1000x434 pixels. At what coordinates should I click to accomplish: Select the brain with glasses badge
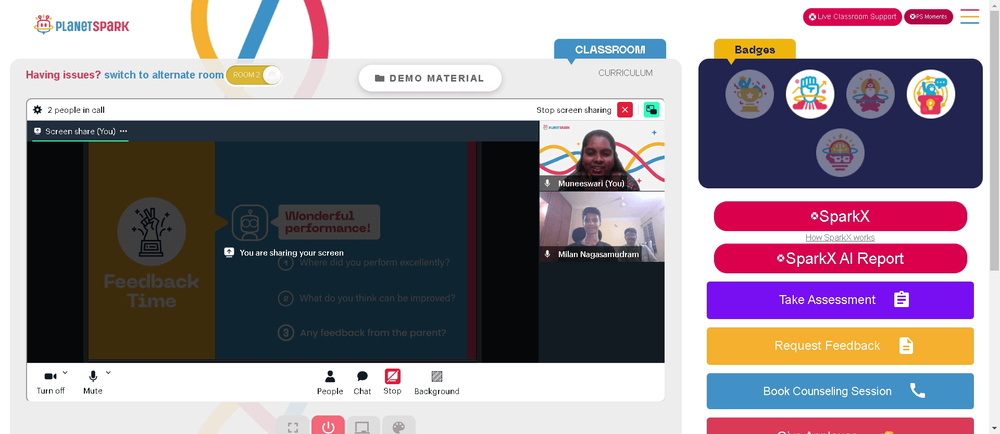pos(840,153)
